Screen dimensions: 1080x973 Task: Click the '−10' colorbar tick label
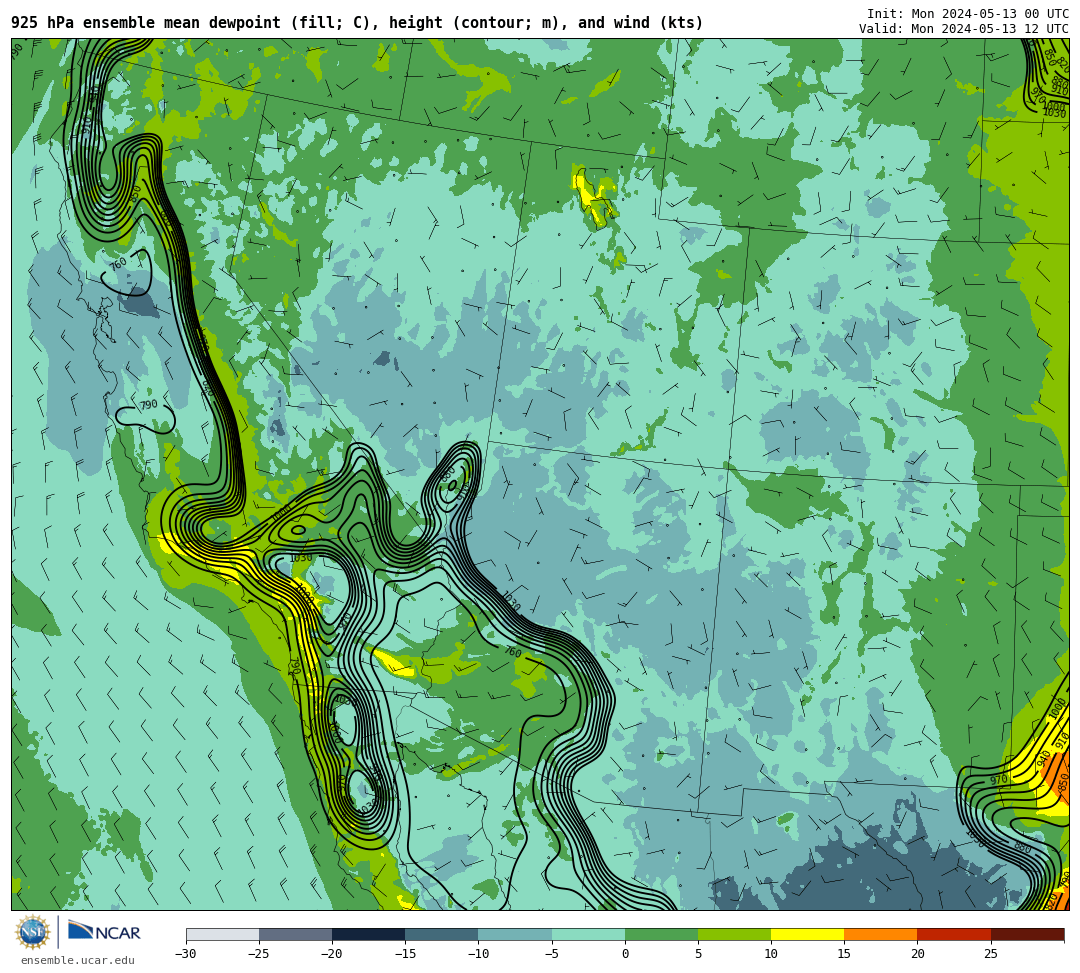478,954
